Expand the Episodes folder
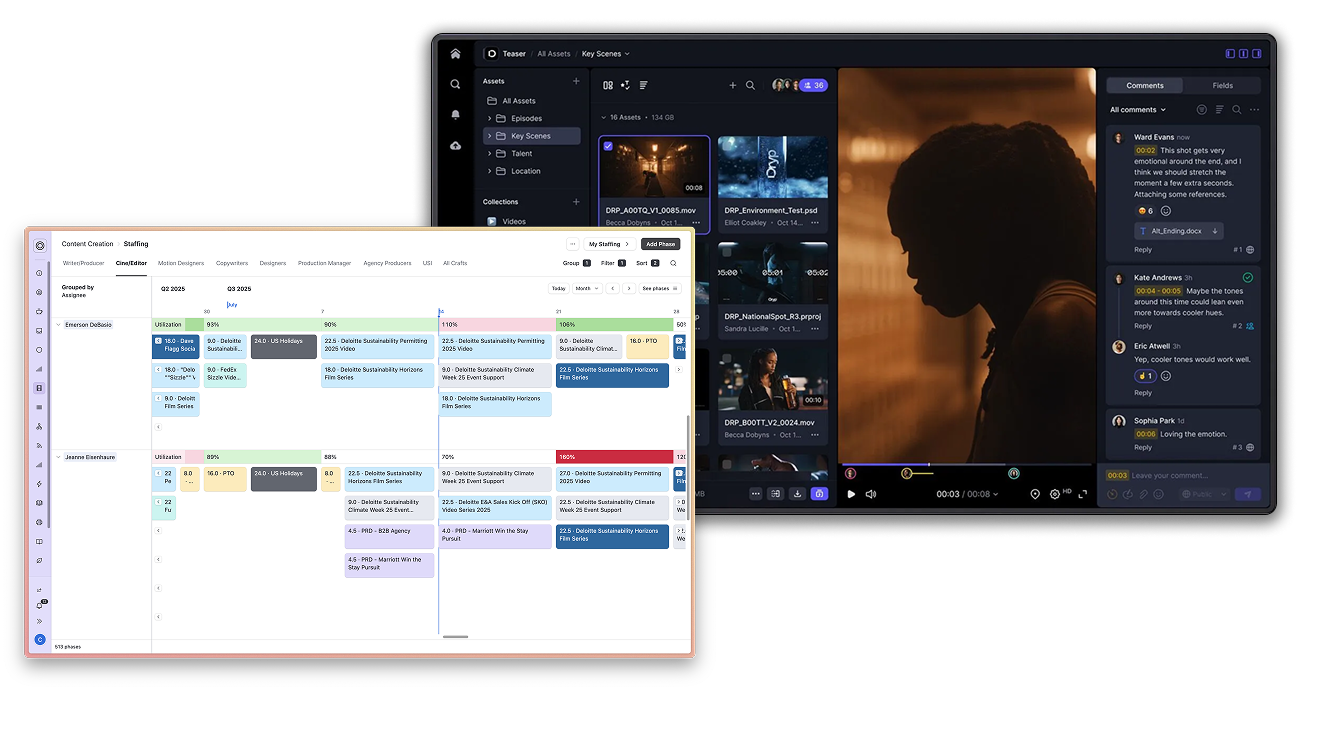Screen dimensions: 1317x737 [490, 118]
